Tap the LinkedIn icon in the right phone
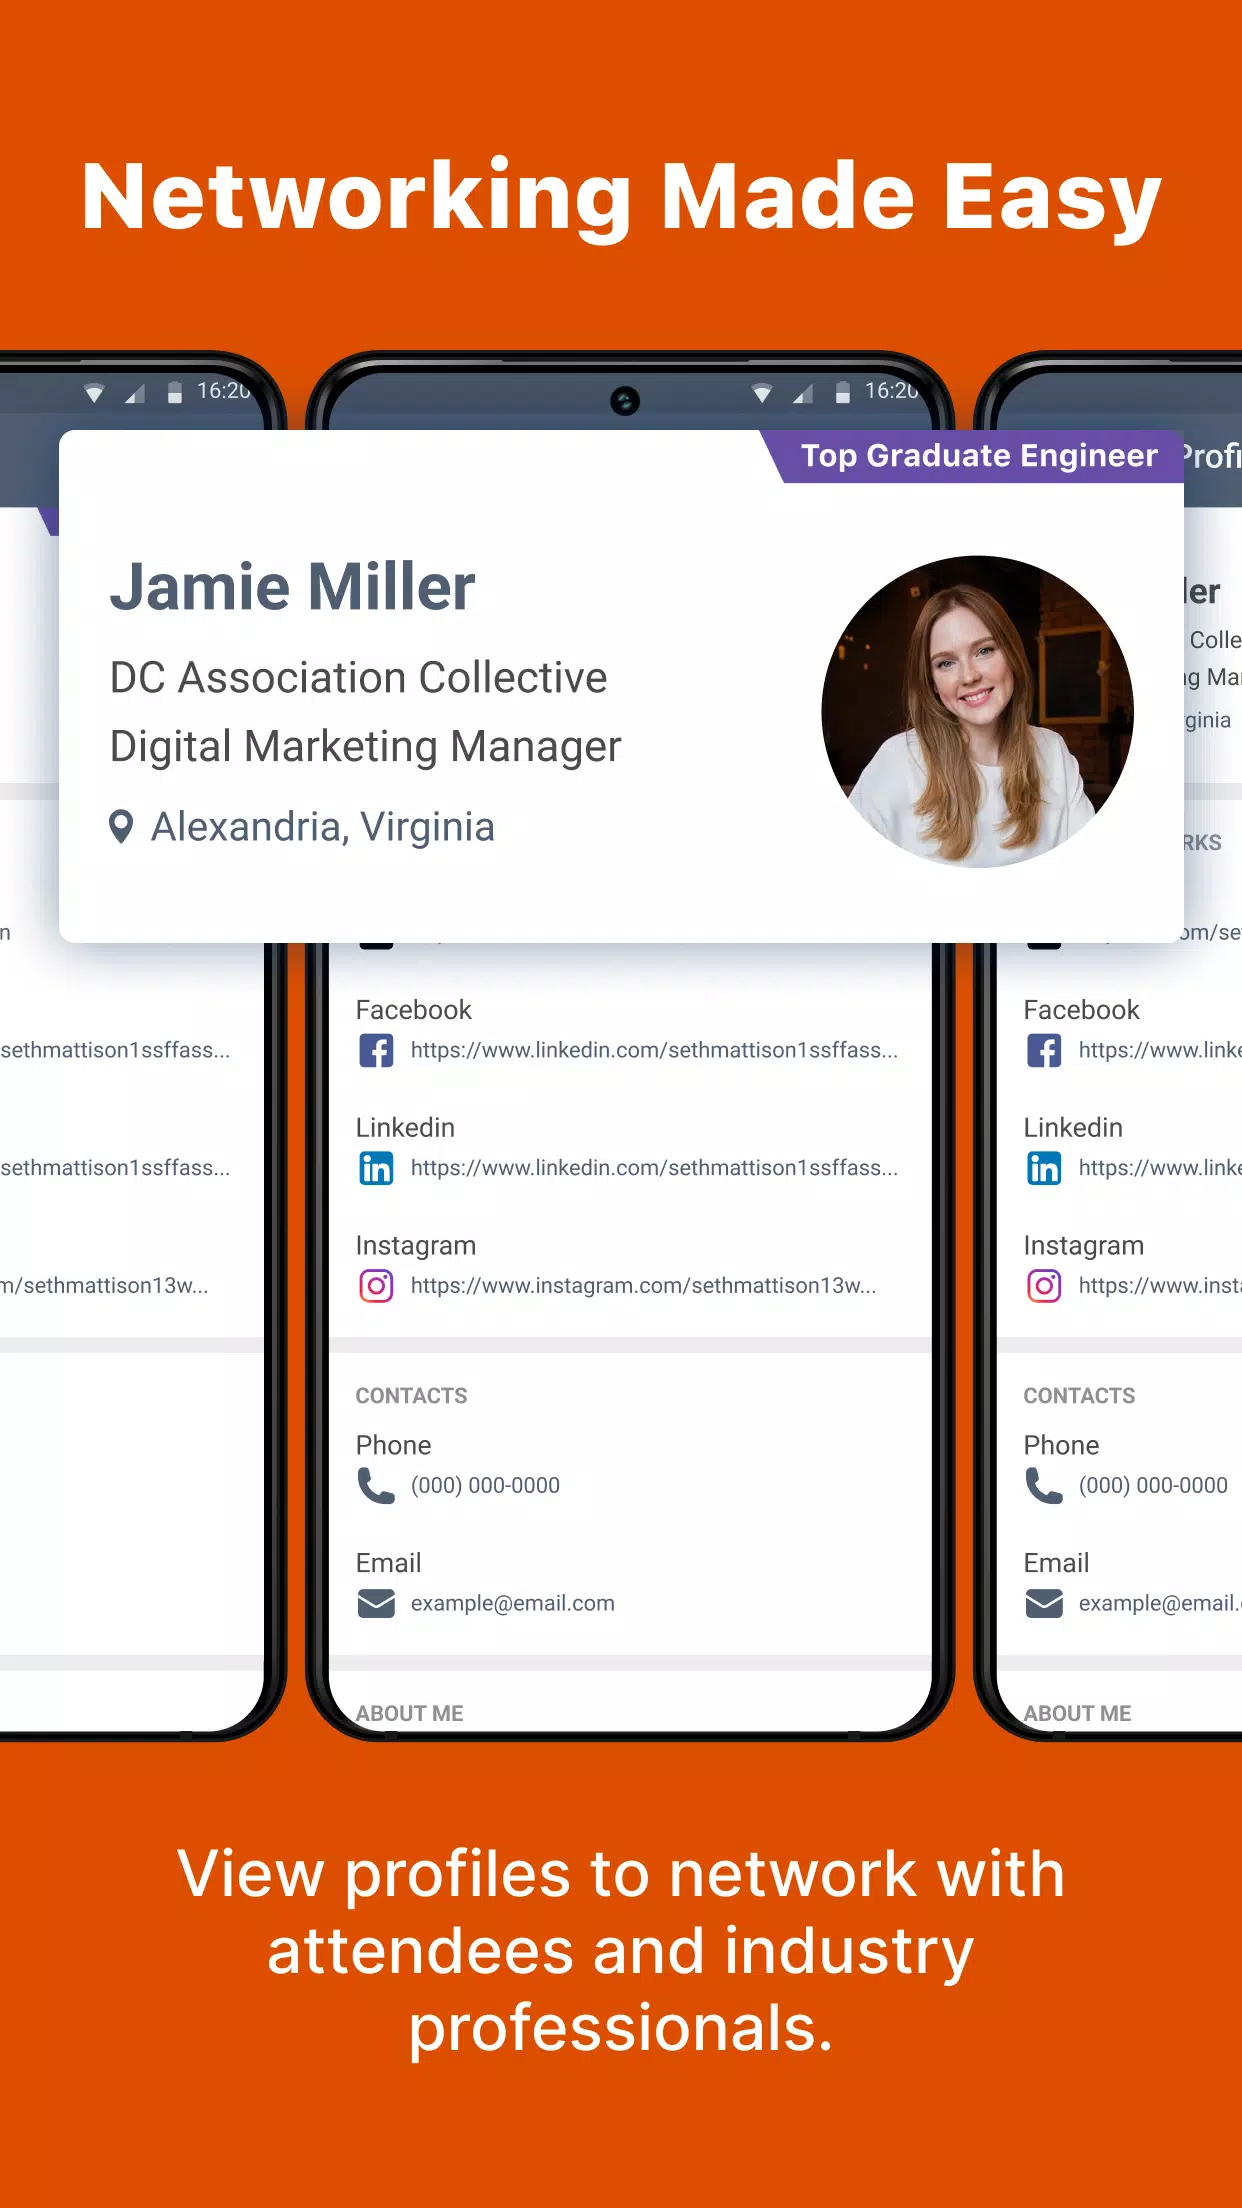Image resolution: width=1242 pixels, height=2208 pixels. (x=1044, y=1168)
